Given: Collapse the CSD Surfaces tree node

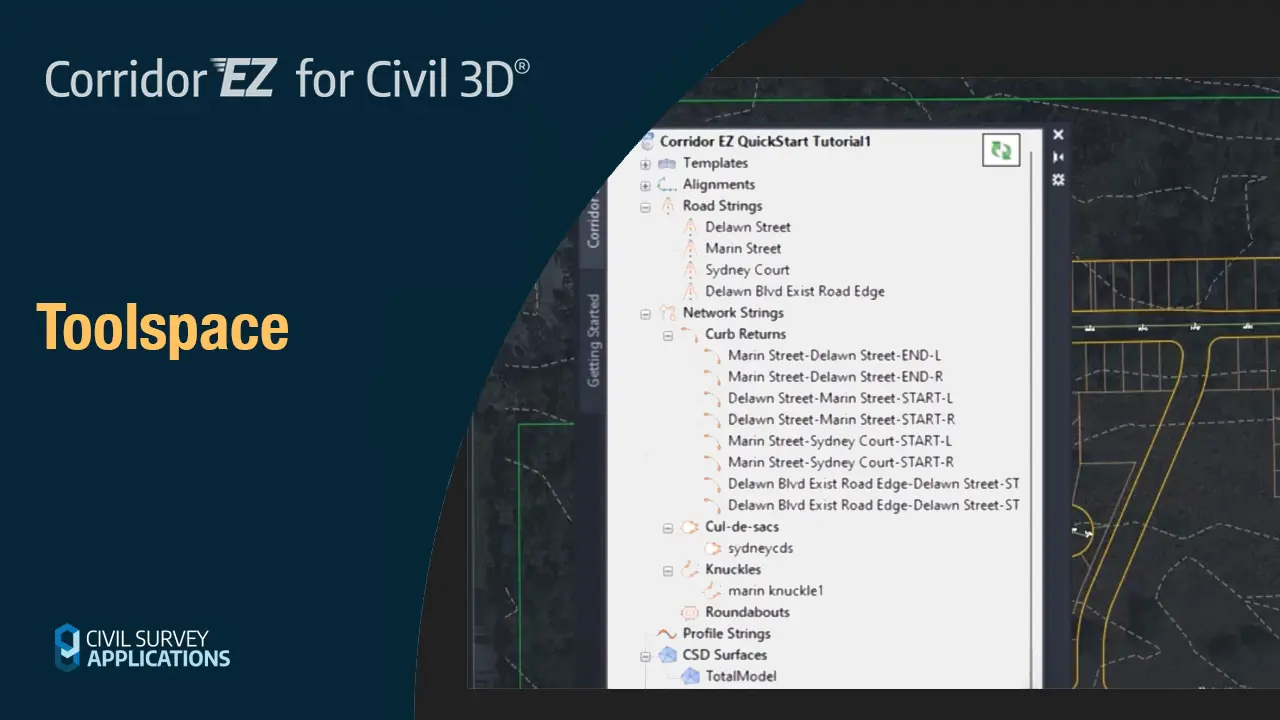Looking at the screenshot, I should [x=646, y=656].
